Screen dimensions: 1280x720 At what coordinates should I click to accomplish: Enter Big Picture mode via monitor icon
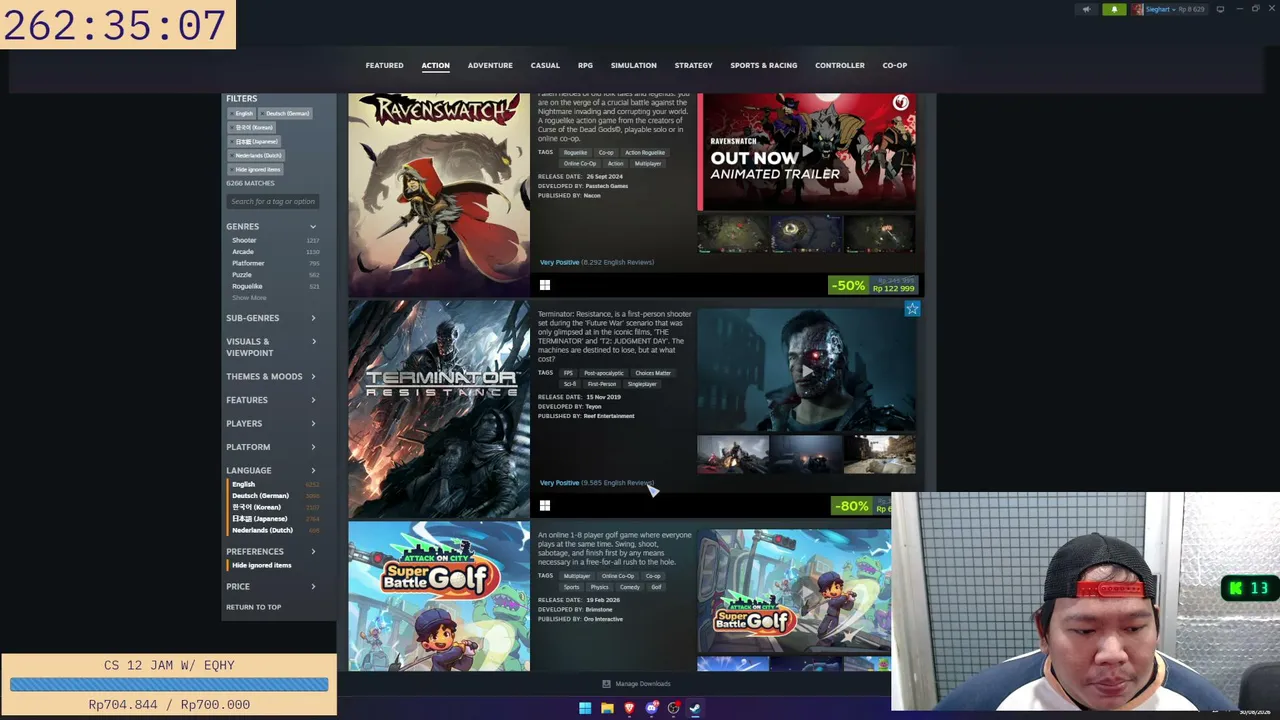pyautogui.click(x=1220, y=9)
